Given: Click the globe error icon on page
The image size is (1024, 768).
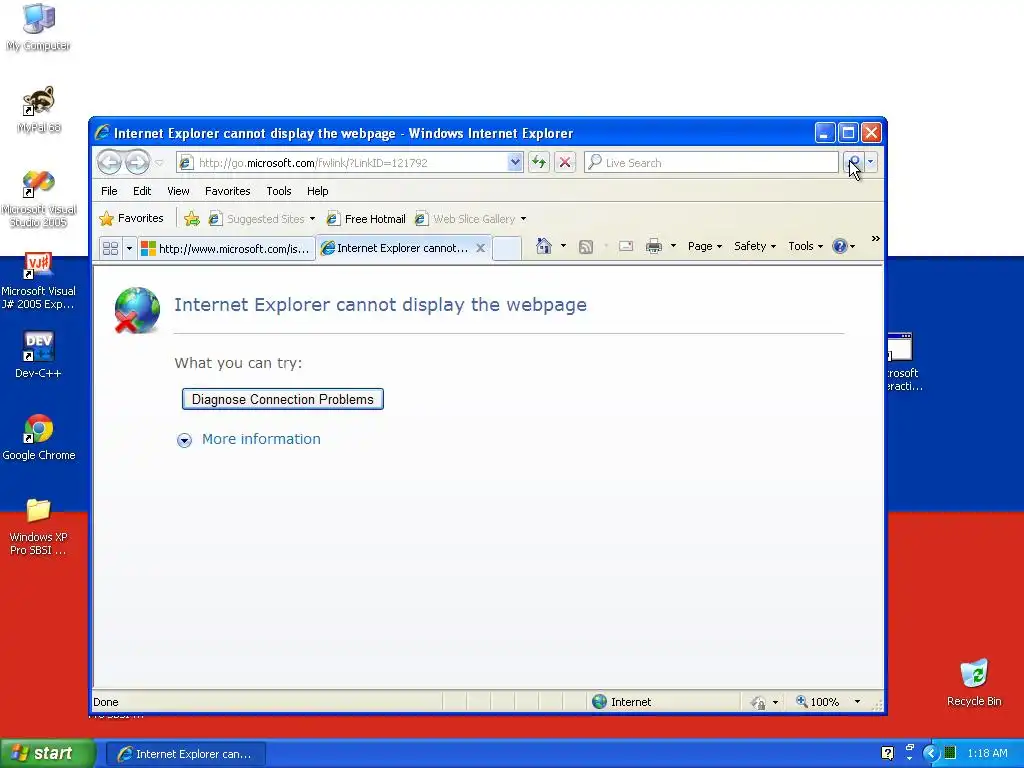Looking at the screenshot, I should (136, 310).
